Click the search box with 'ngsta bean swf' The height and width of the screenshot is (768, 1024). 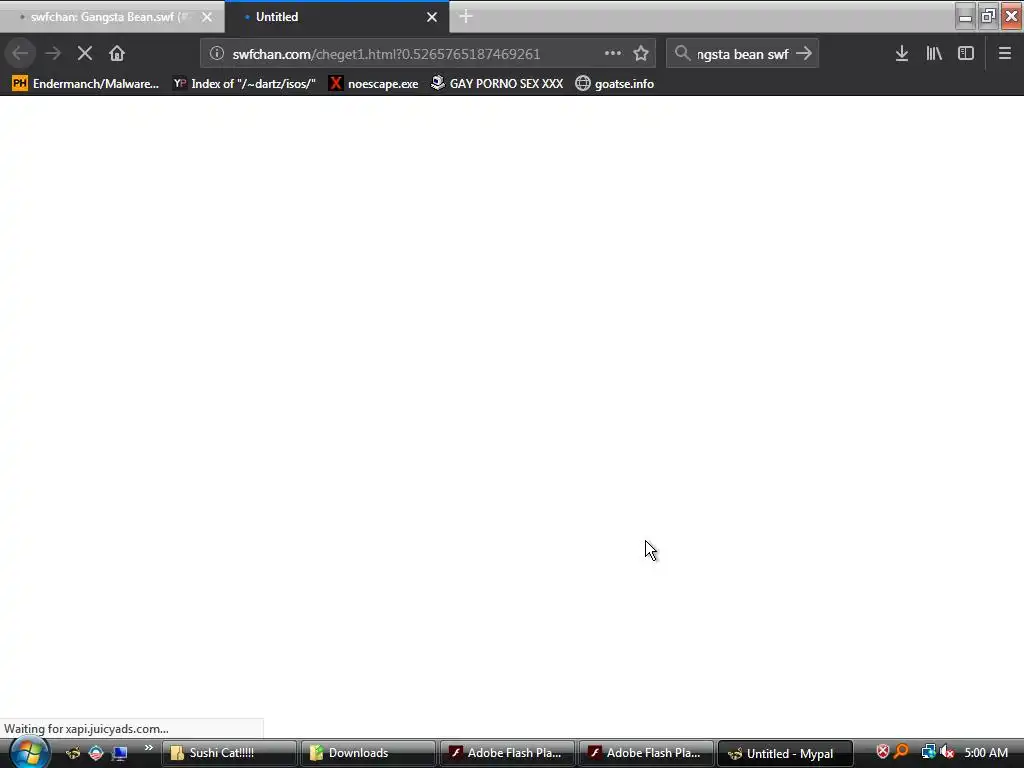tap(743, 54)
